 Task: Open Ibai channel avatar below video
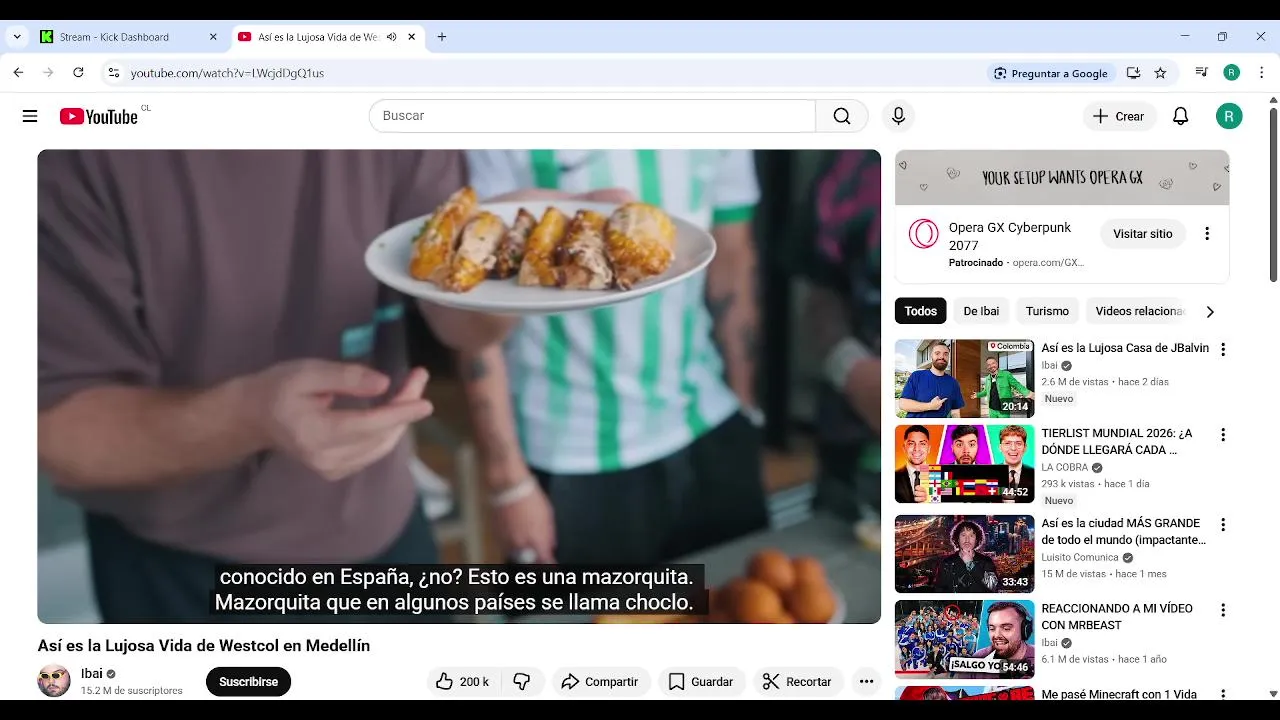[54, 681]
